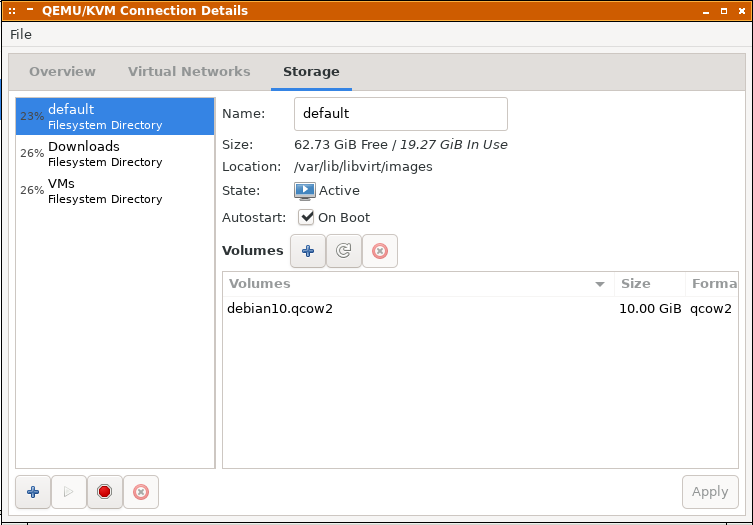Sort by the Volumes column header
Viewport: 753px width, 525px height.
(x=418, y=284)
